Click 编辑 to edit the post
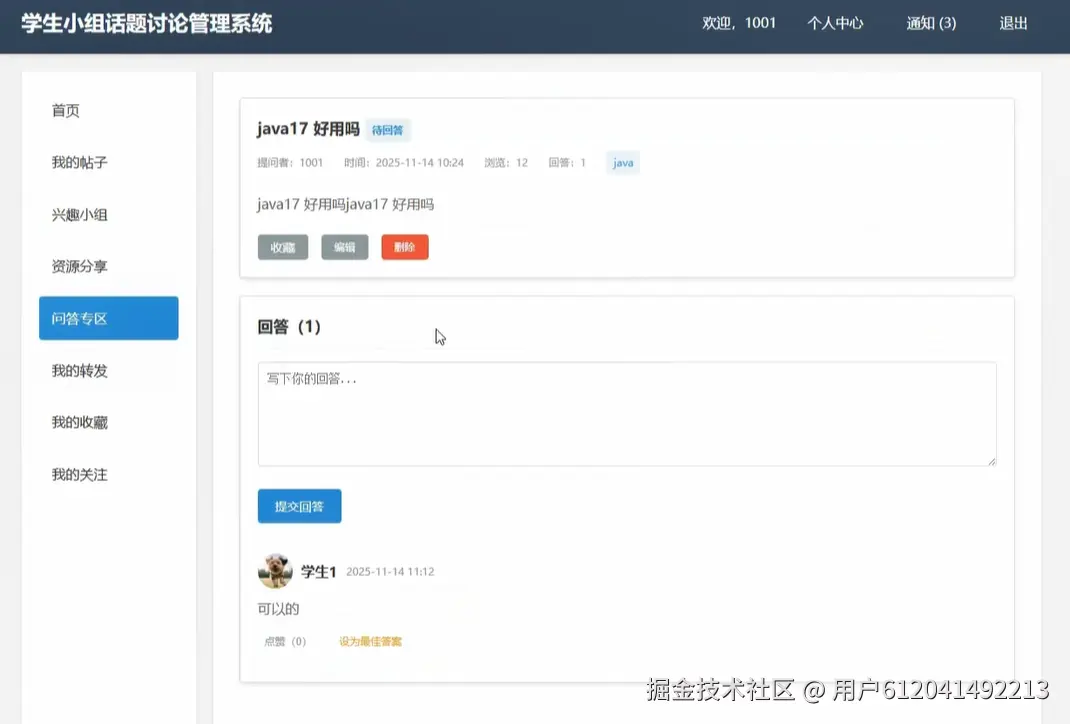 point(344,247)
